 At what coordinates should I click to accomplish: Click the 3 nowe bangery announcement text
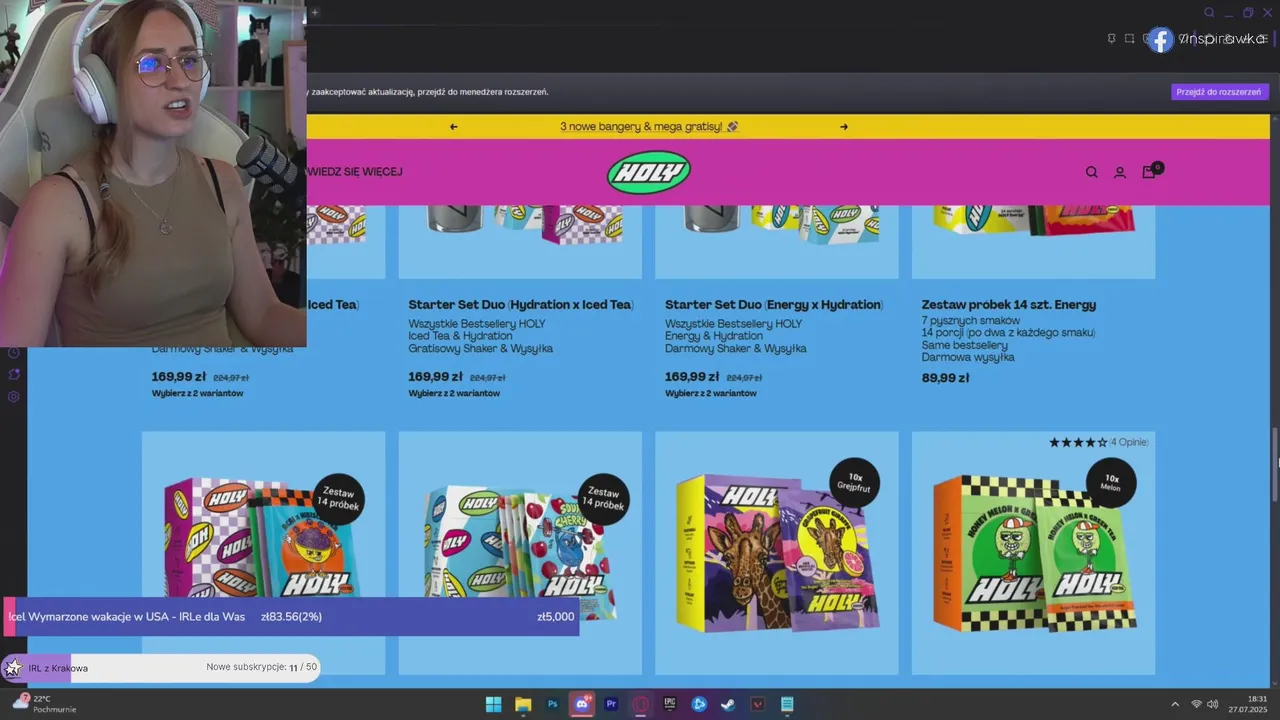(x=649, y=127)
